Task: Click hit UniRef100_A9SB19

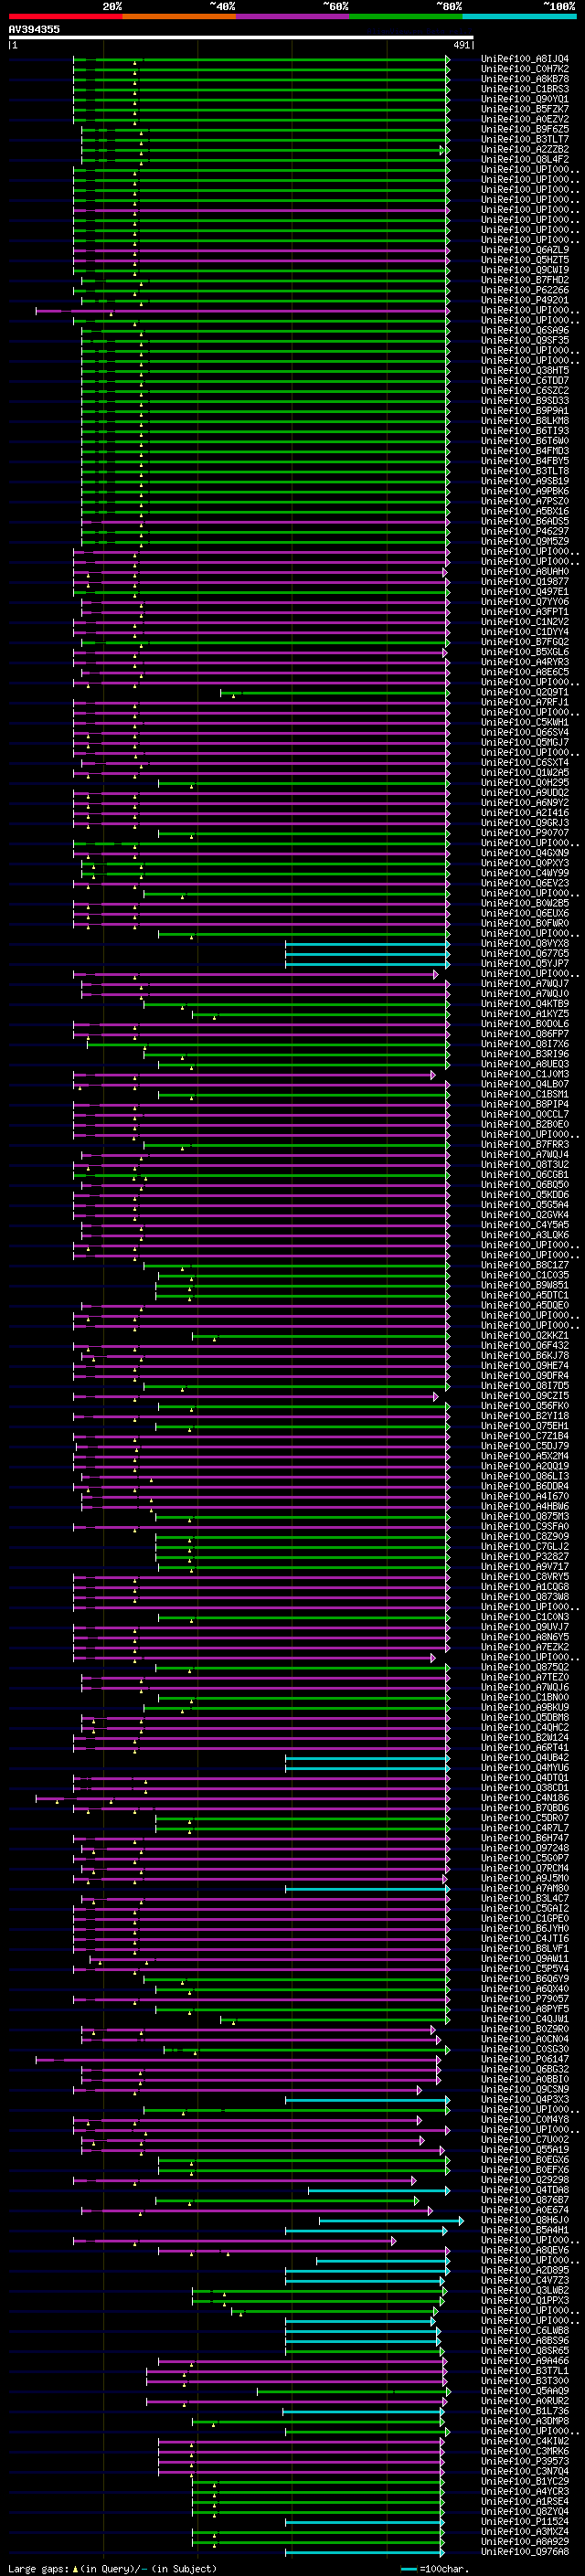Action: click(525, 481)
